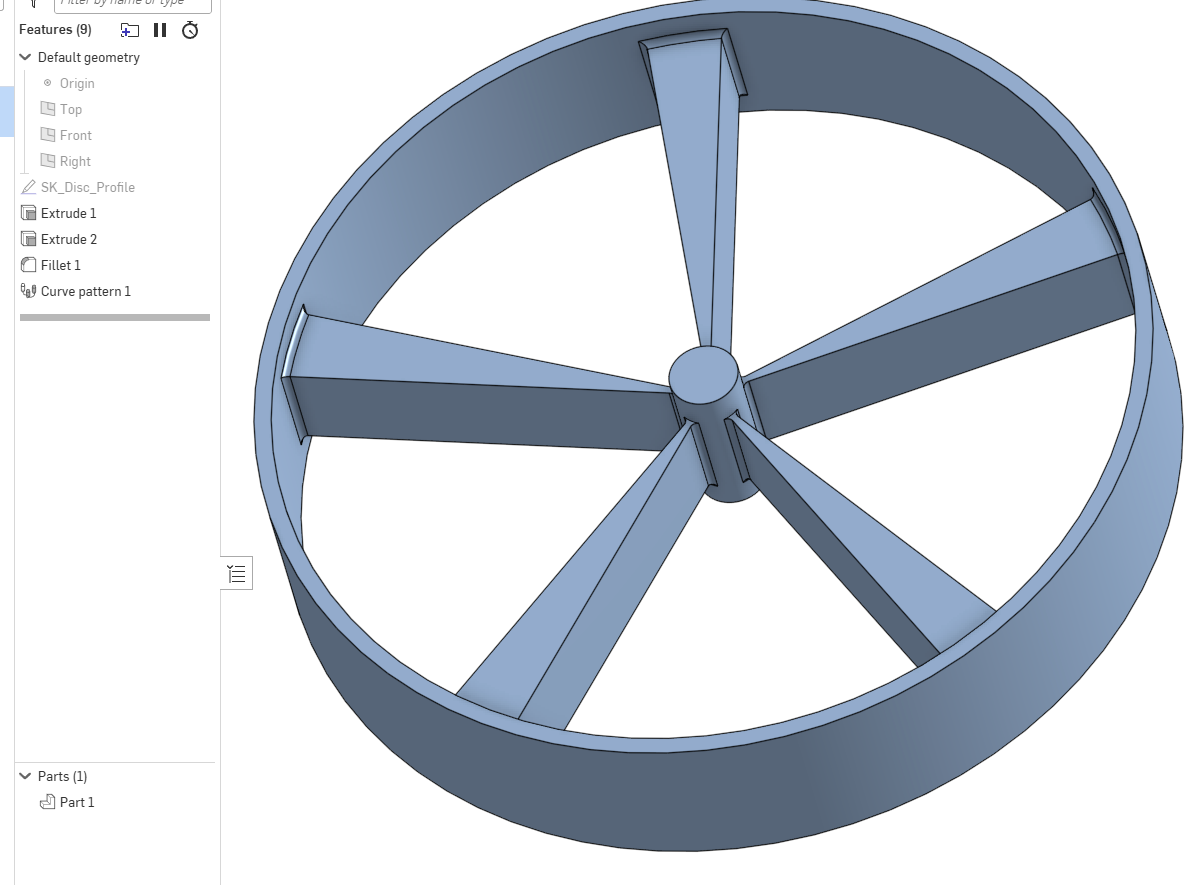Click the Right plane icon
Image resolution: width=1191 pixels, height=885 pixels.
tap(48, 160)
